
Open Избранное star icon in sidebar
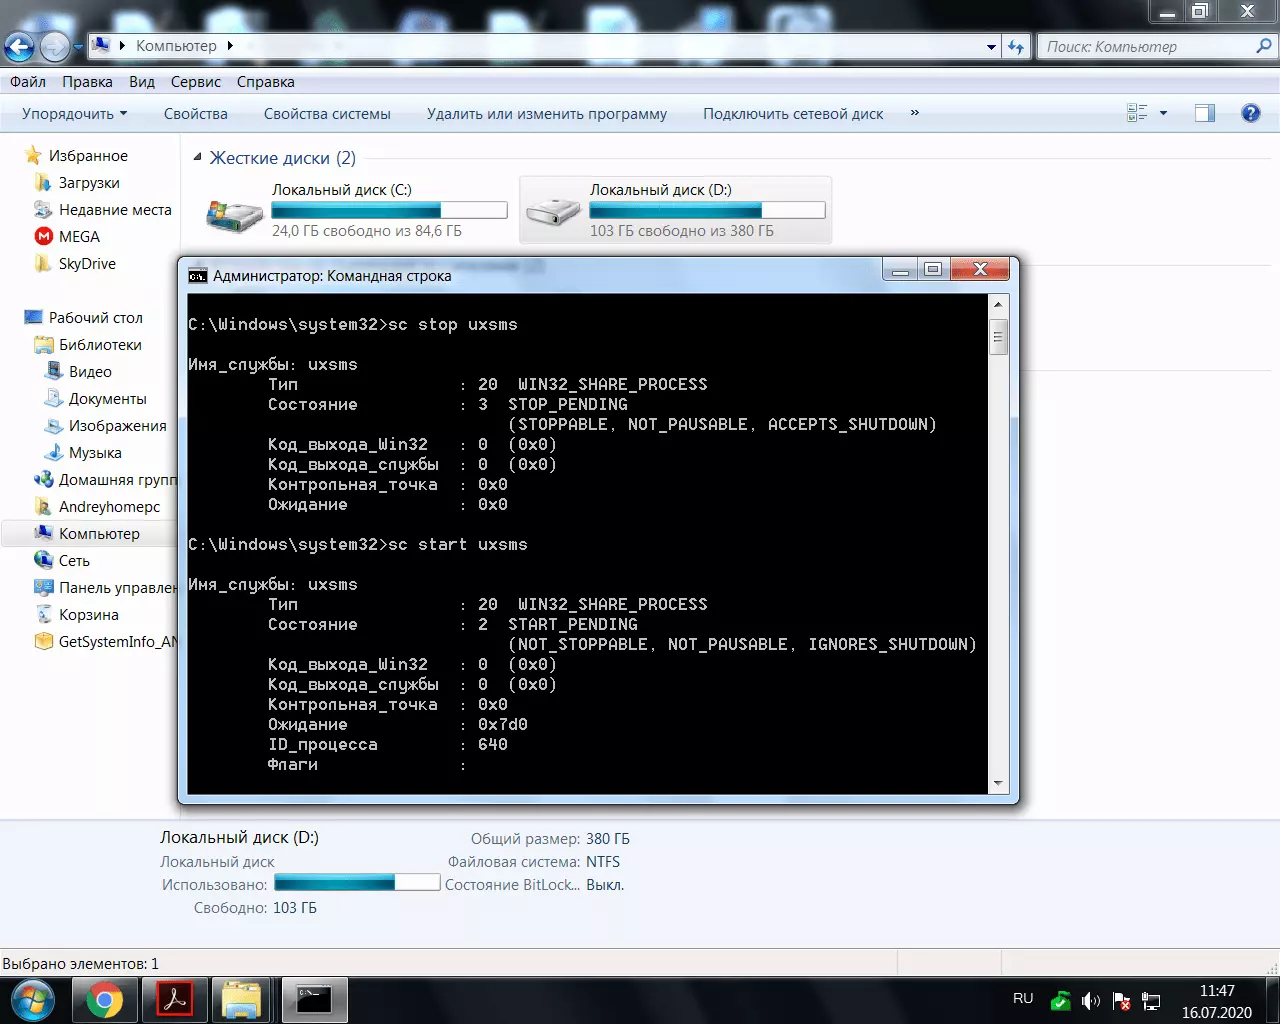click(34, 155)
